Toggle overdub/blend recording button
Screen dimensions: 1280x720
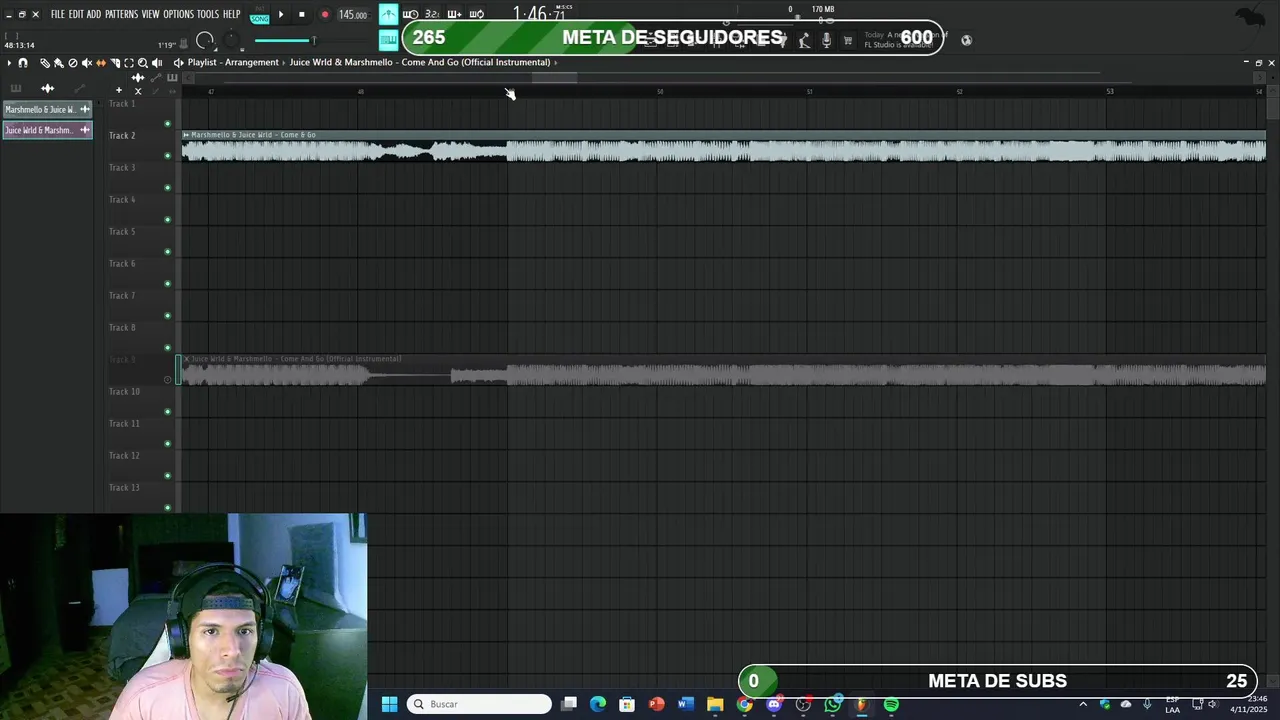tap(454, 14)
